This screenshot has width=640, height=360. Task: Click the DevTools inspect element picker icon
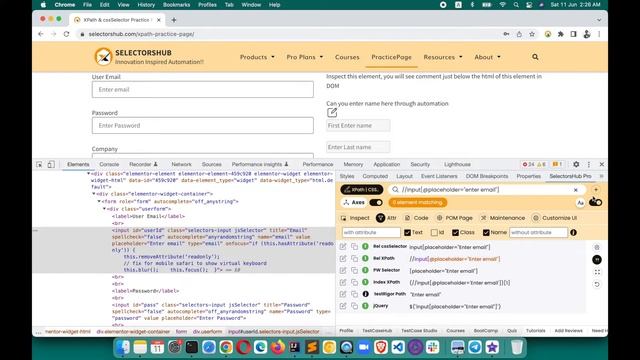[39, 164]
